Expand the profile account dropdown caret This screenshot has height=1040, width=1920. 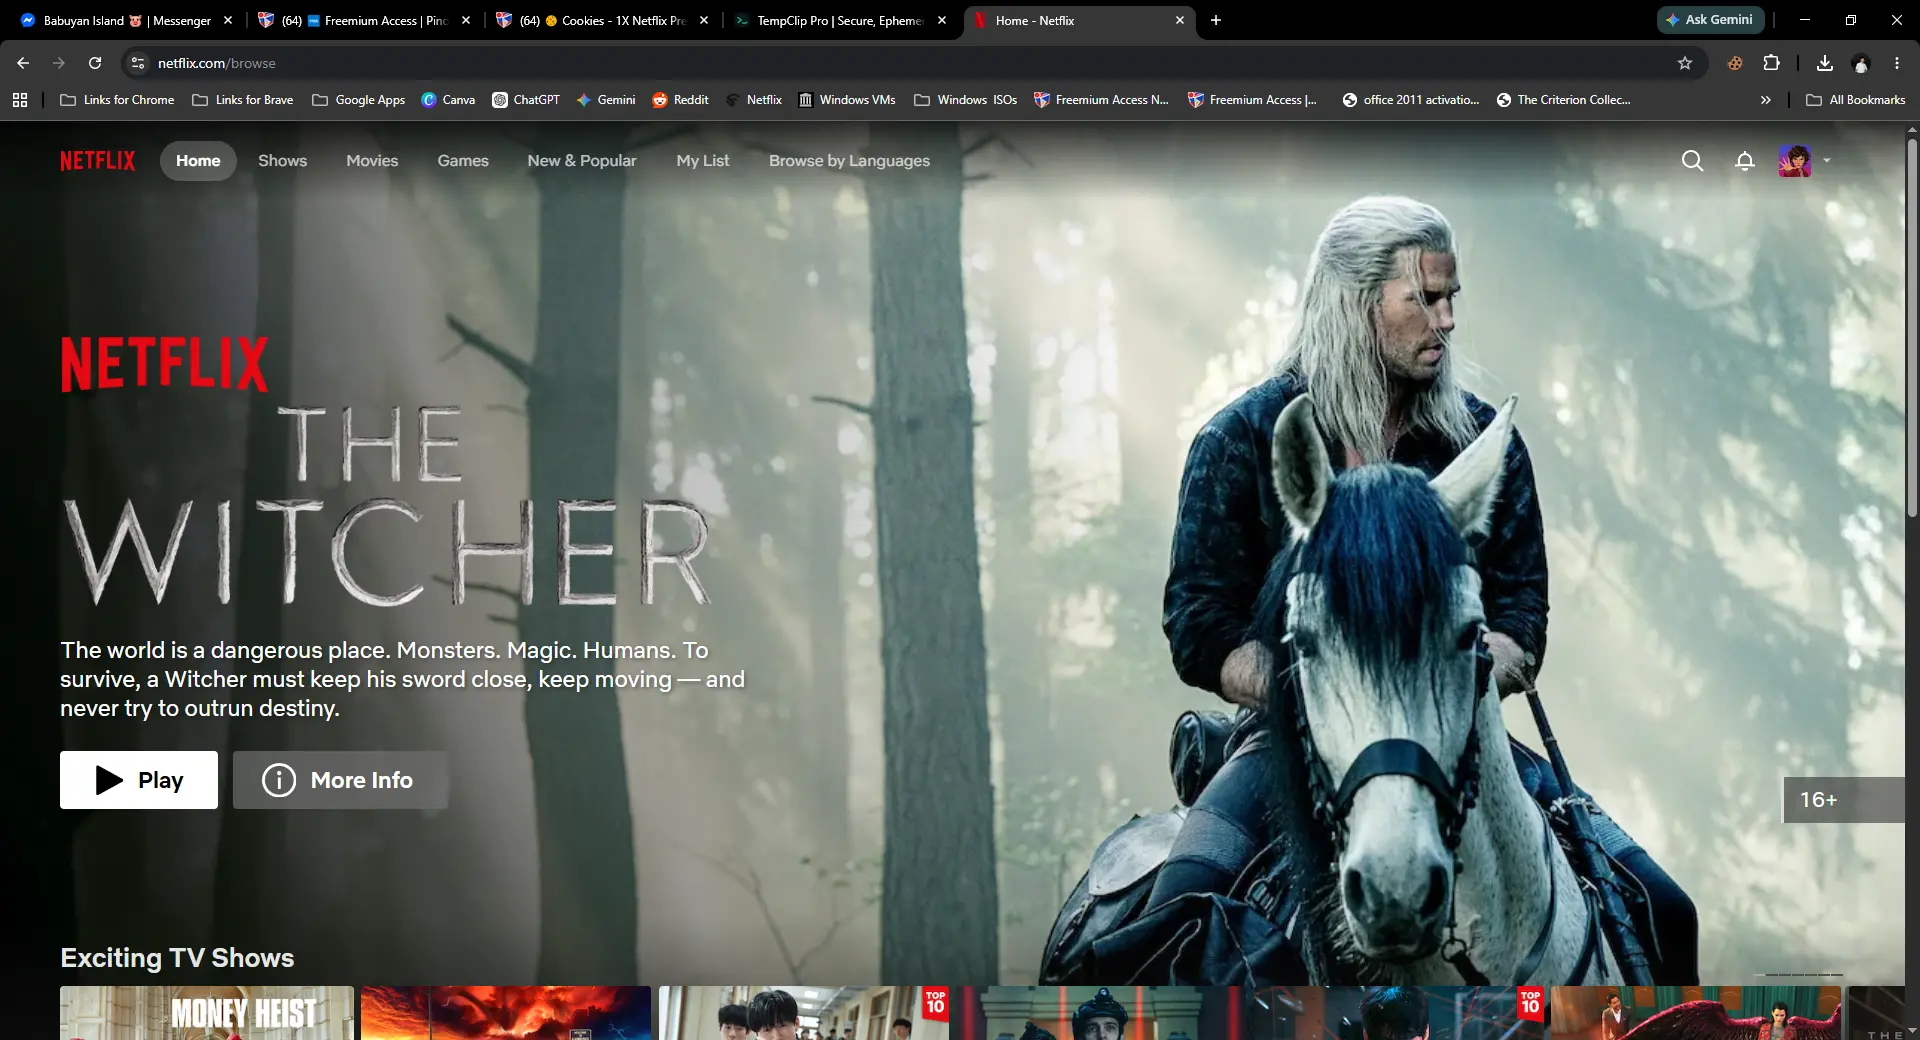coord(1827,160)
